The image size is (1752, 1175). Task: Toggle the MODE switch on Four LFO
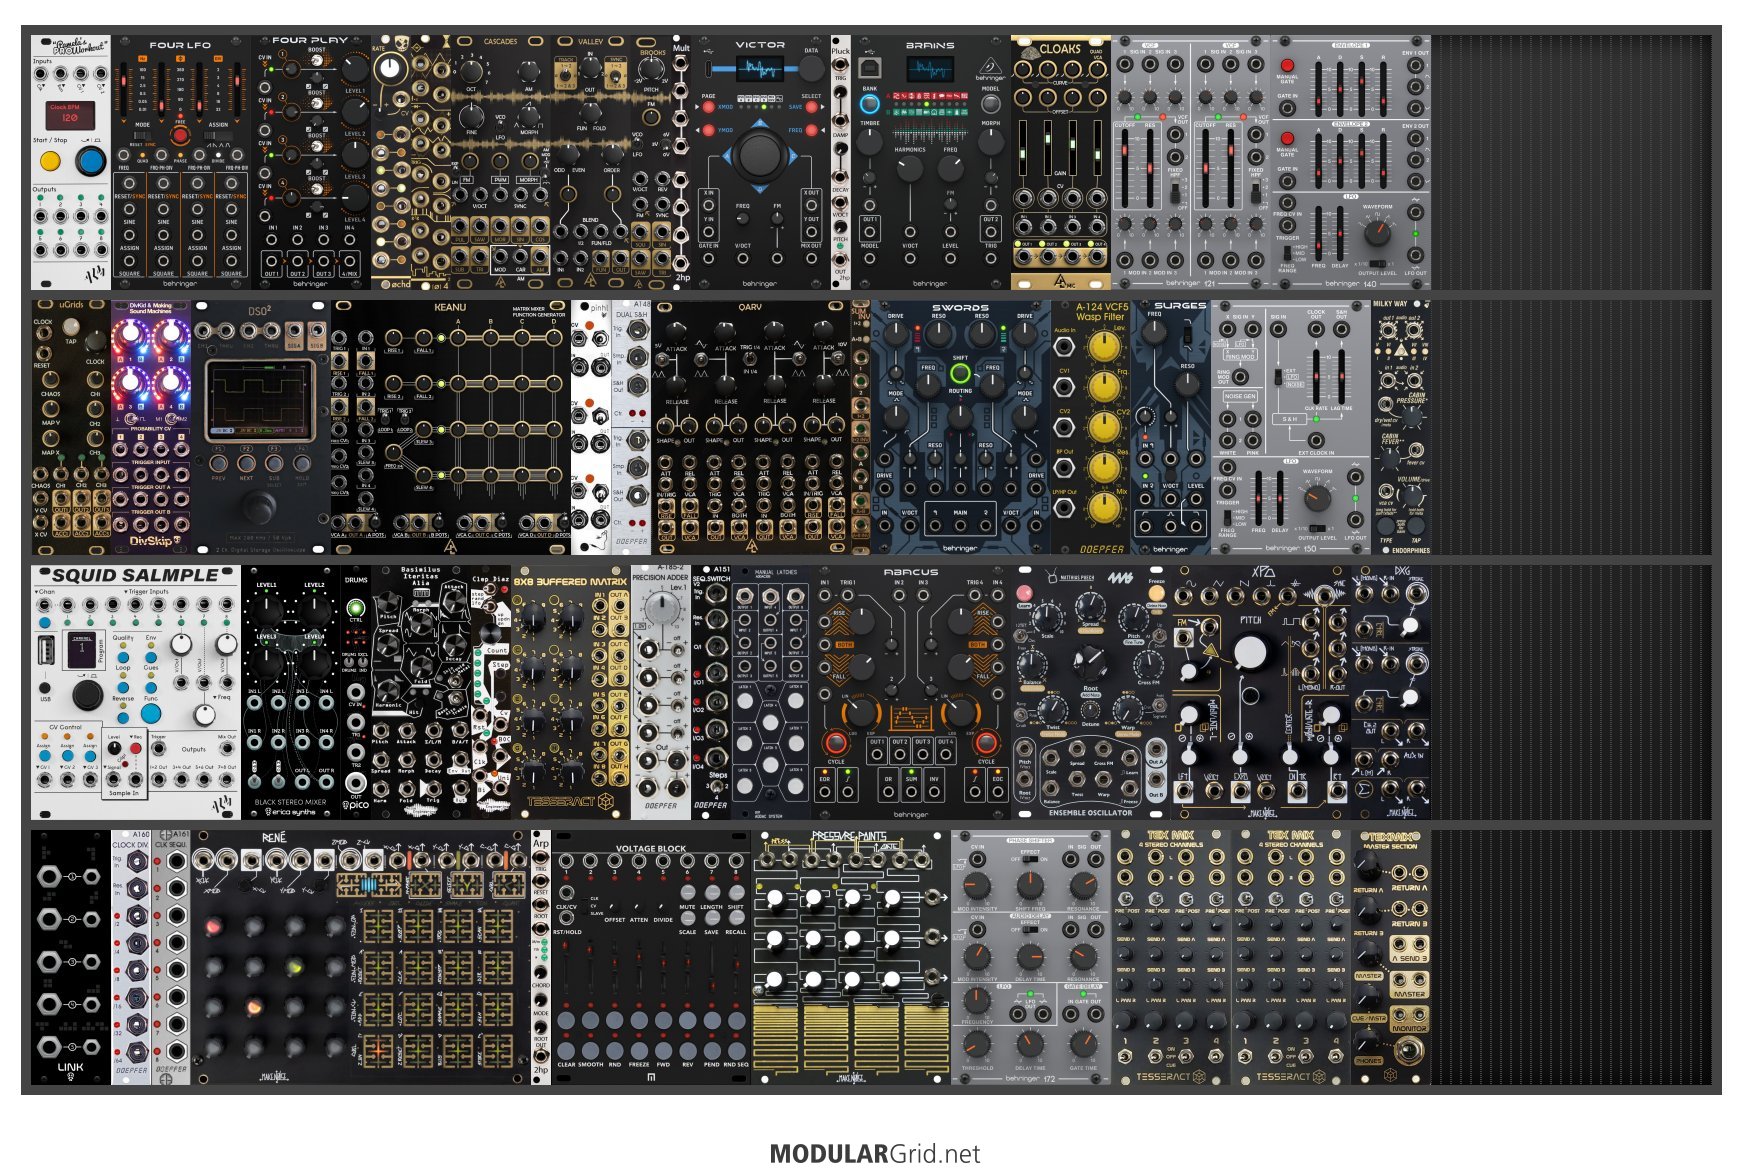click(x=141, y=135)
